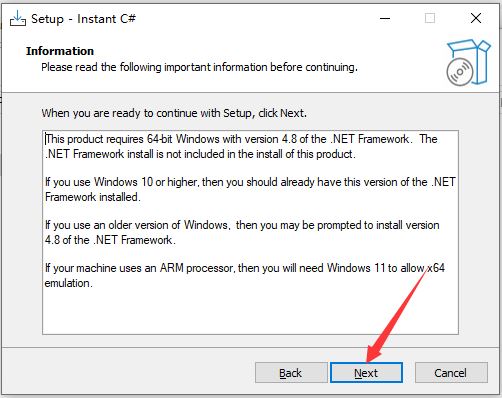Click the Setup installer icon in title bar
Viewport: 502px width, 398px height.
click(x=18, y=18)
